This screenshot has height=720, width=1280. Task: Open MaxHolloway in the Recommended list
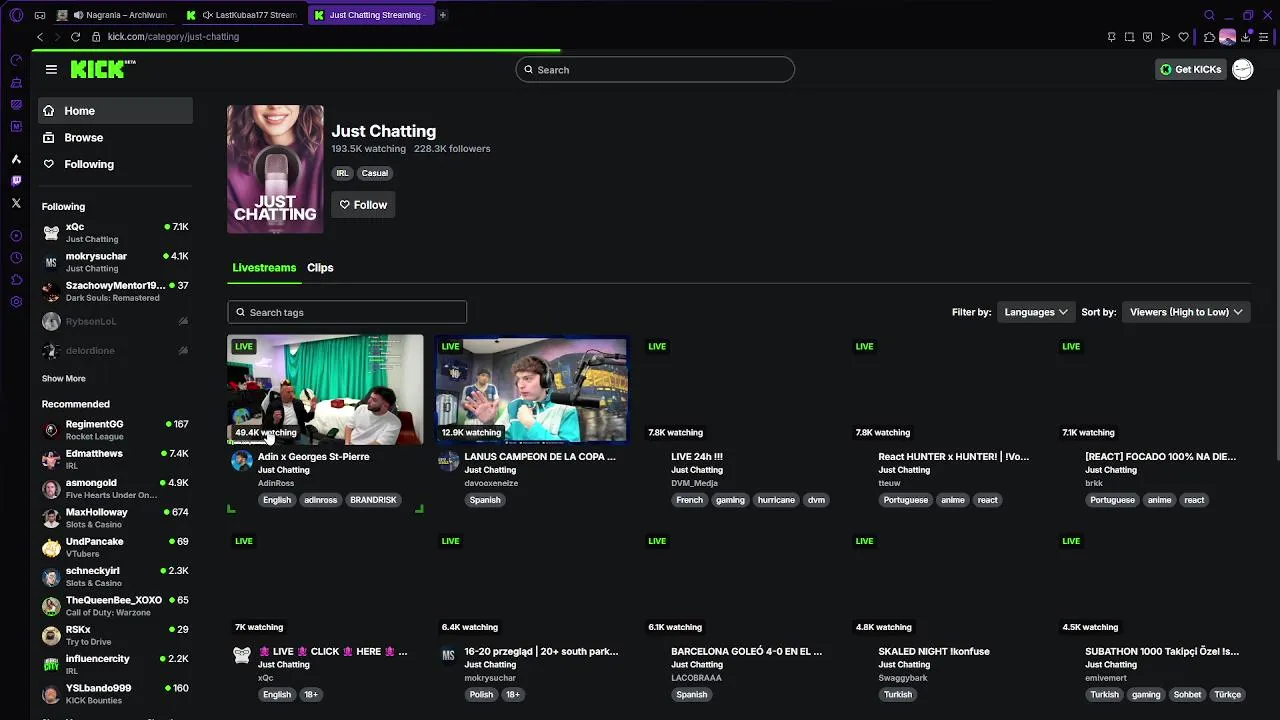click(x=115, y=517)
